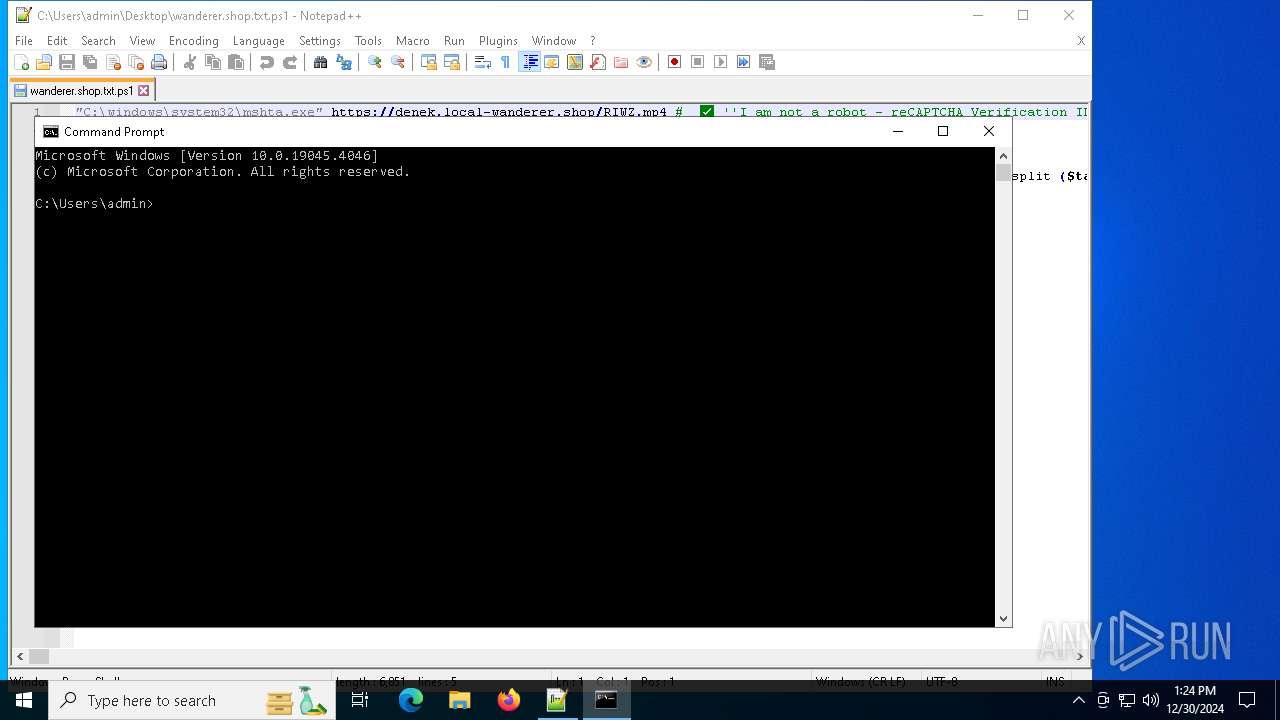The image size is (1280, 720).
Task: Open Find with the binoculars icon
Action: coord(321,62)
